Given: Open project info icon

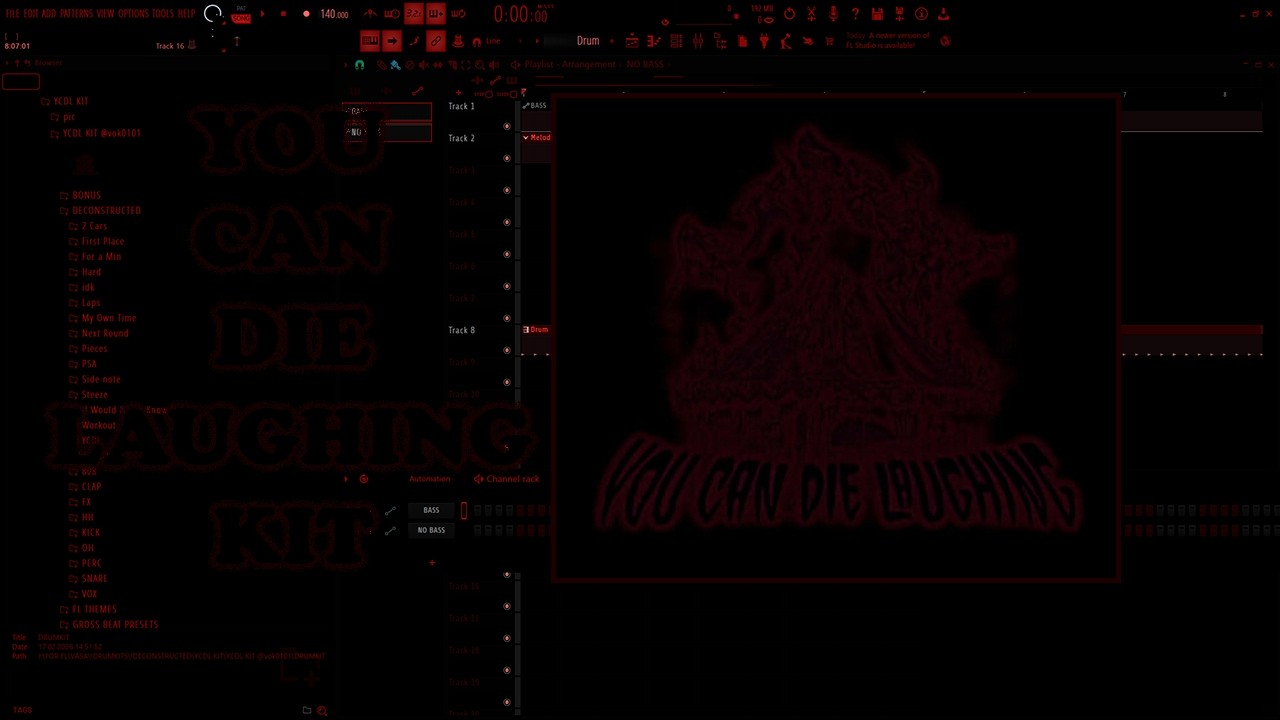Looking at the screenshot, I should pos(921,14).
